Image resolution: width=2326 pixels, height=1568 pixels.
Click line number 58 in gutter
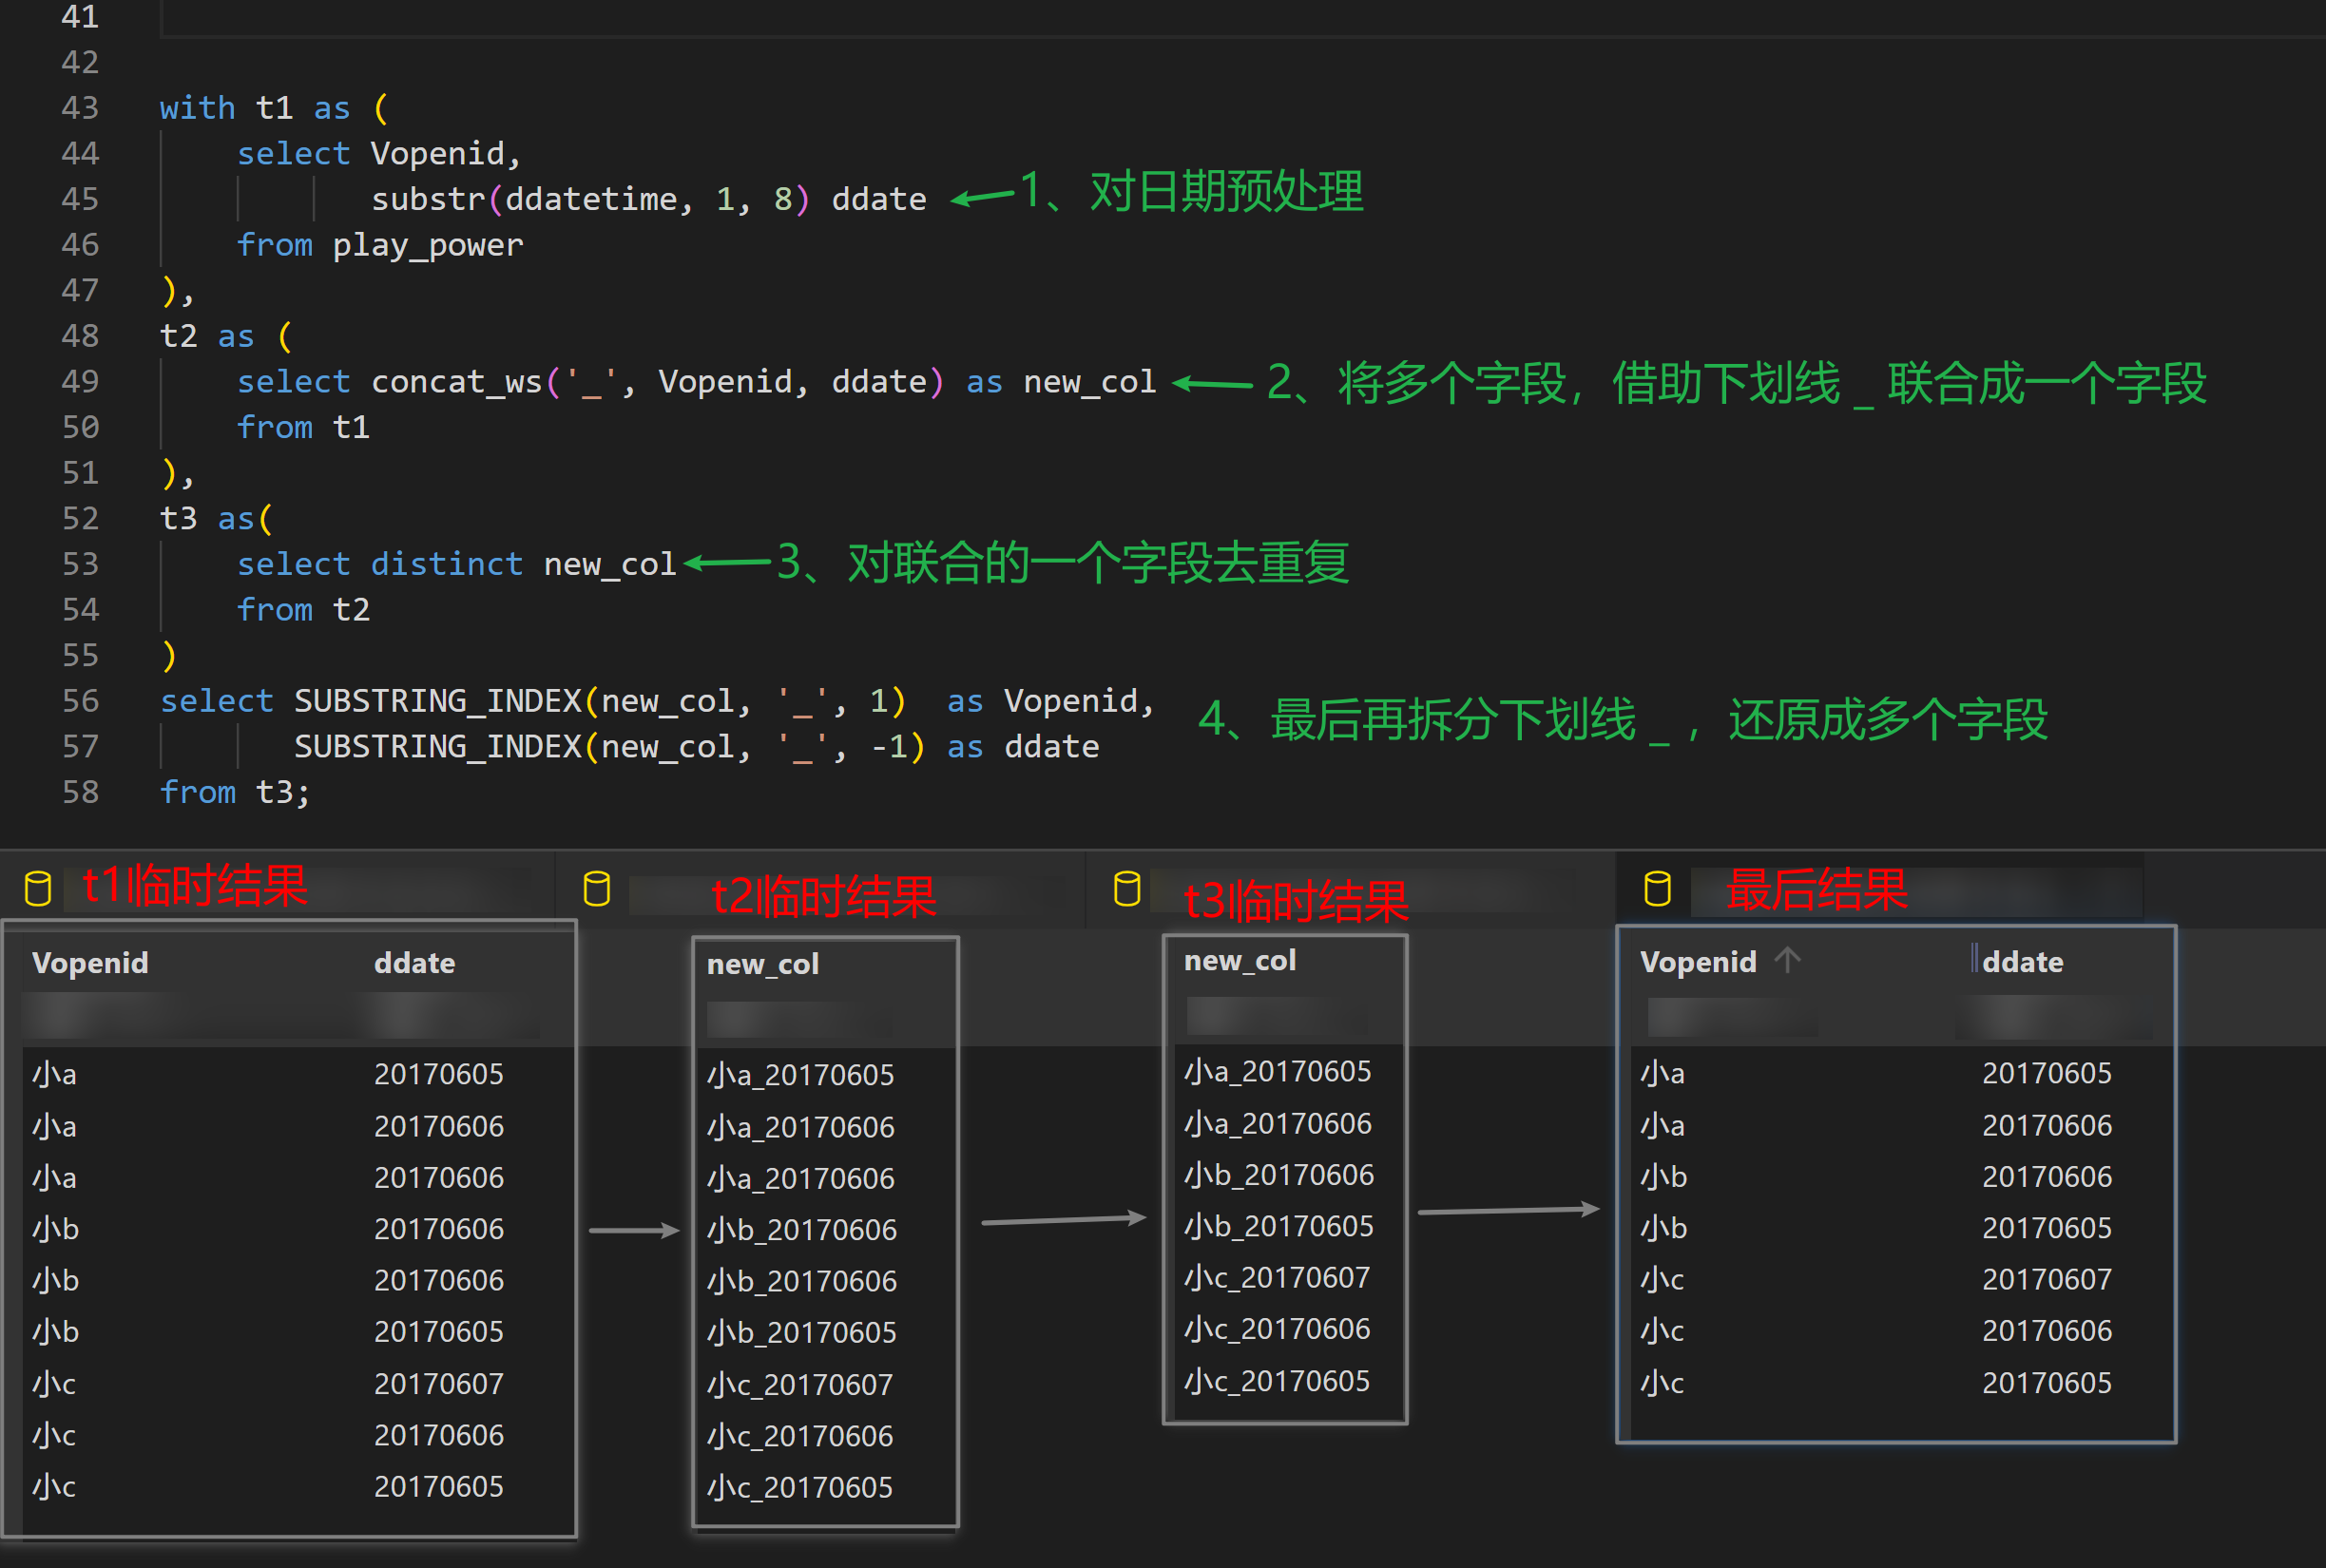click(x=80, y=791)
